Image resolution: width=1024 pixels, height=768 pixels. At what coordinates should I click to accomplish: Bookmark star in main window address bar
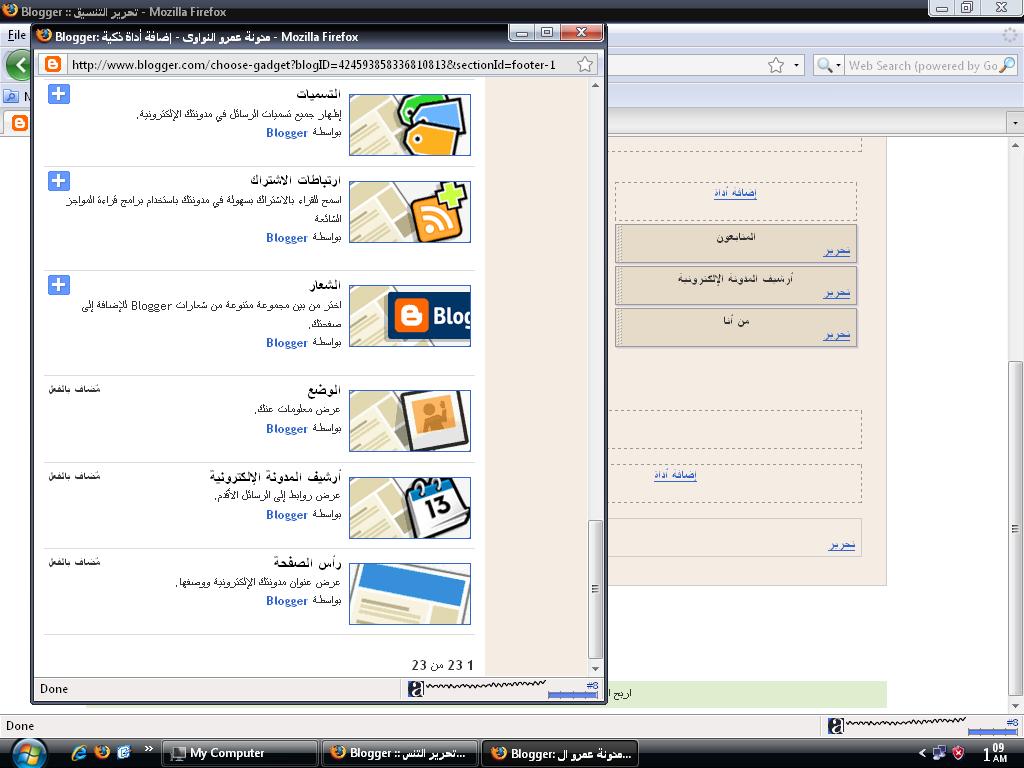(x=776, y=65)
